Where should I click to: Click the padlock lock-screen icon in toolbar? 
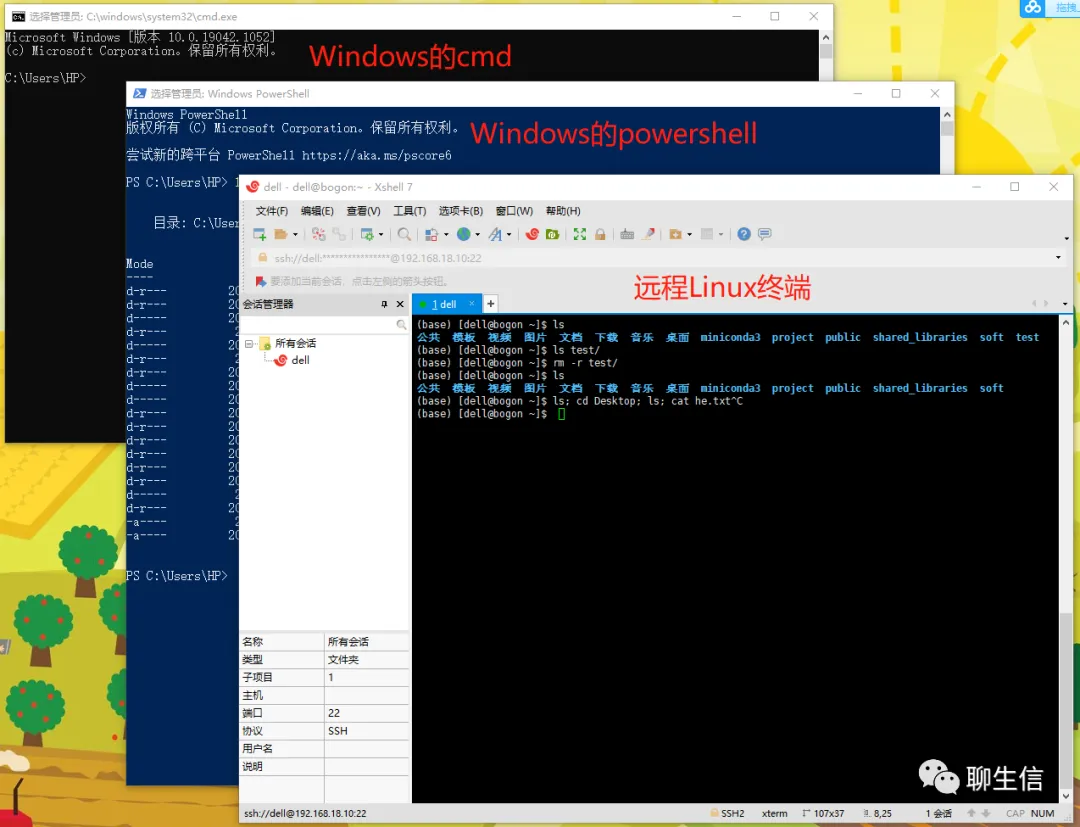click(x=600, y=234)
